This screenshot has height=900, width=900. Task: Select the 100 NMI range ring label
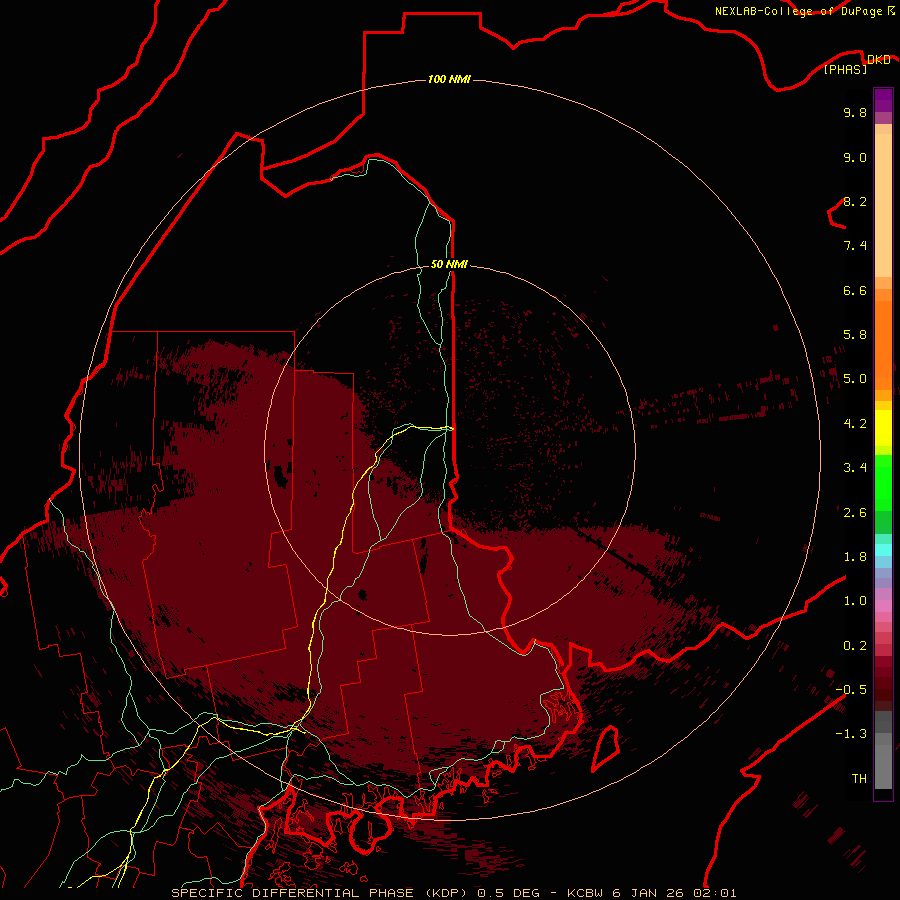(x=449, y=79)
